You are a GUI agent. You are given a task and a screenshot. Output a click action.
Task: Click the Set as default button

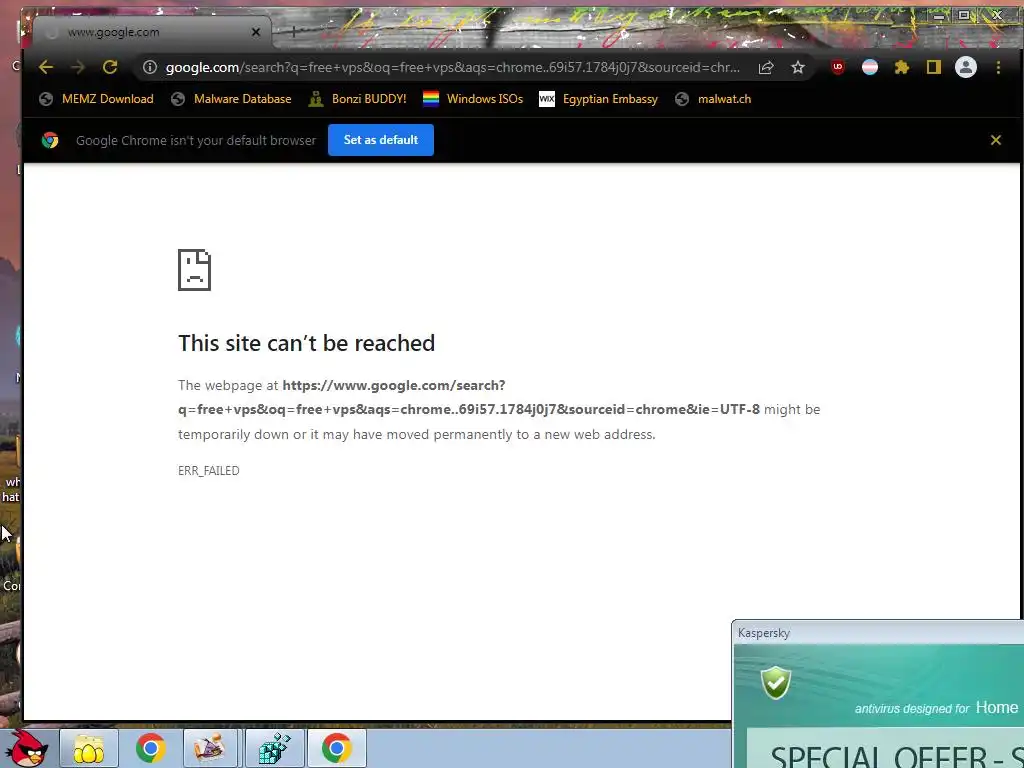tap(381, 140)
